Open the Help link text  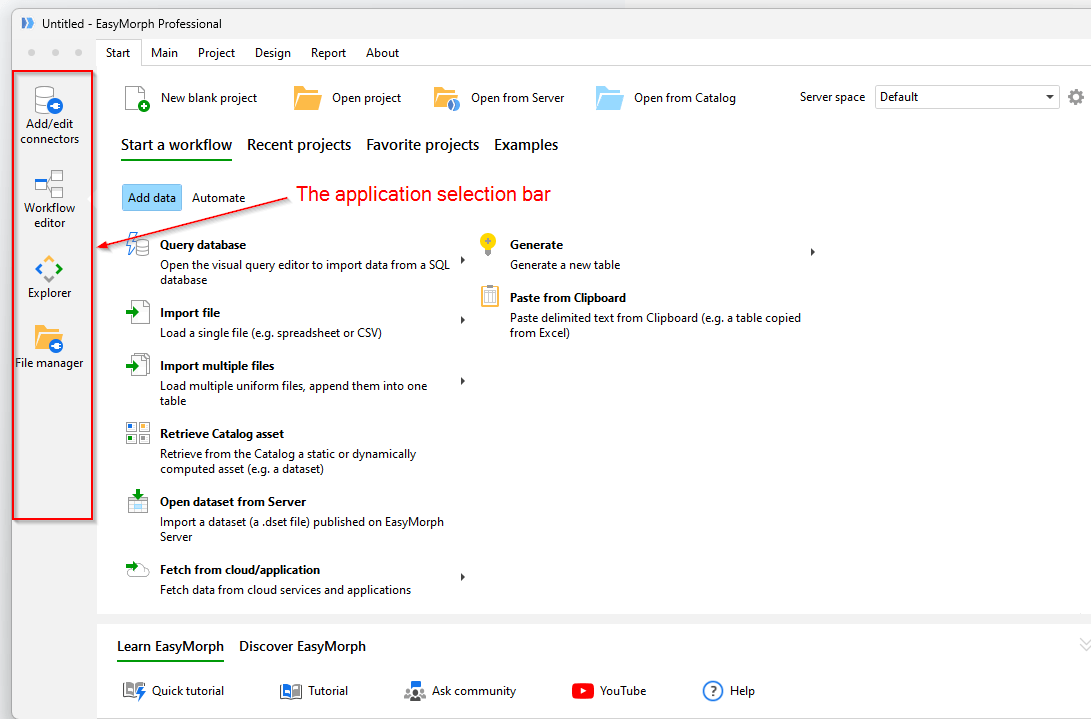(x=742, y=691)
